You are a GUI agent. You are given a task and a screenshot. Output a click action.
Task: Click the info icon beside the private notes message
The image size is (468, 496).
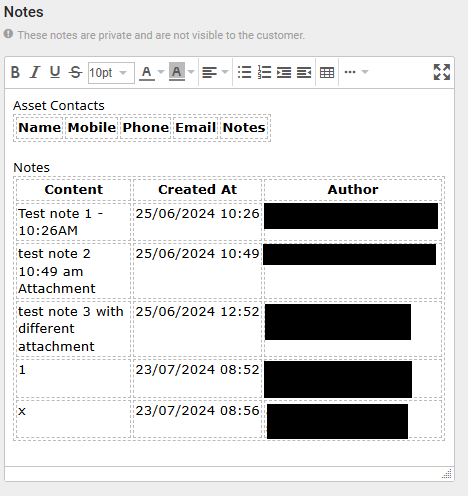(x=8, y=34)
